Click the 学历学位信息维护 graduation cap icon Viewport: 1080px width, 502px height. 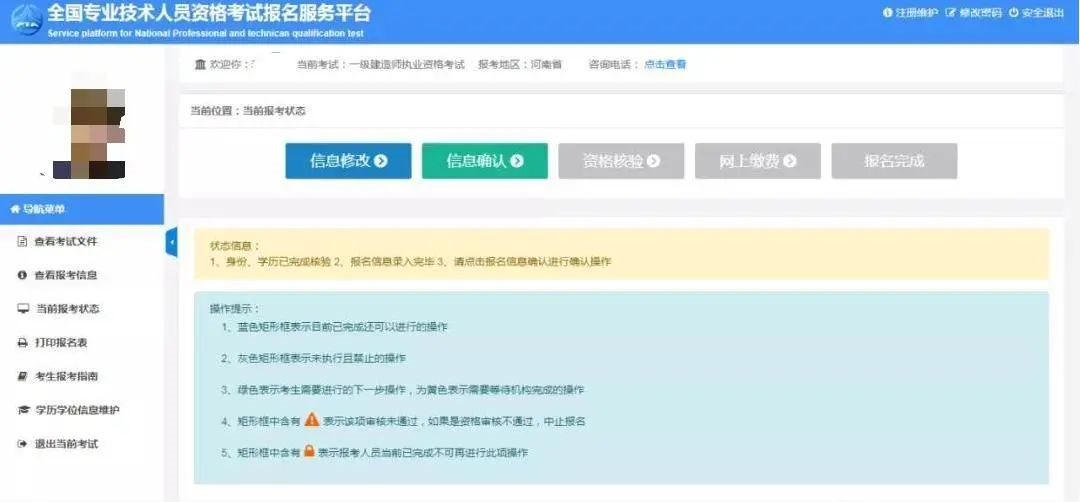tap(22, 411)
